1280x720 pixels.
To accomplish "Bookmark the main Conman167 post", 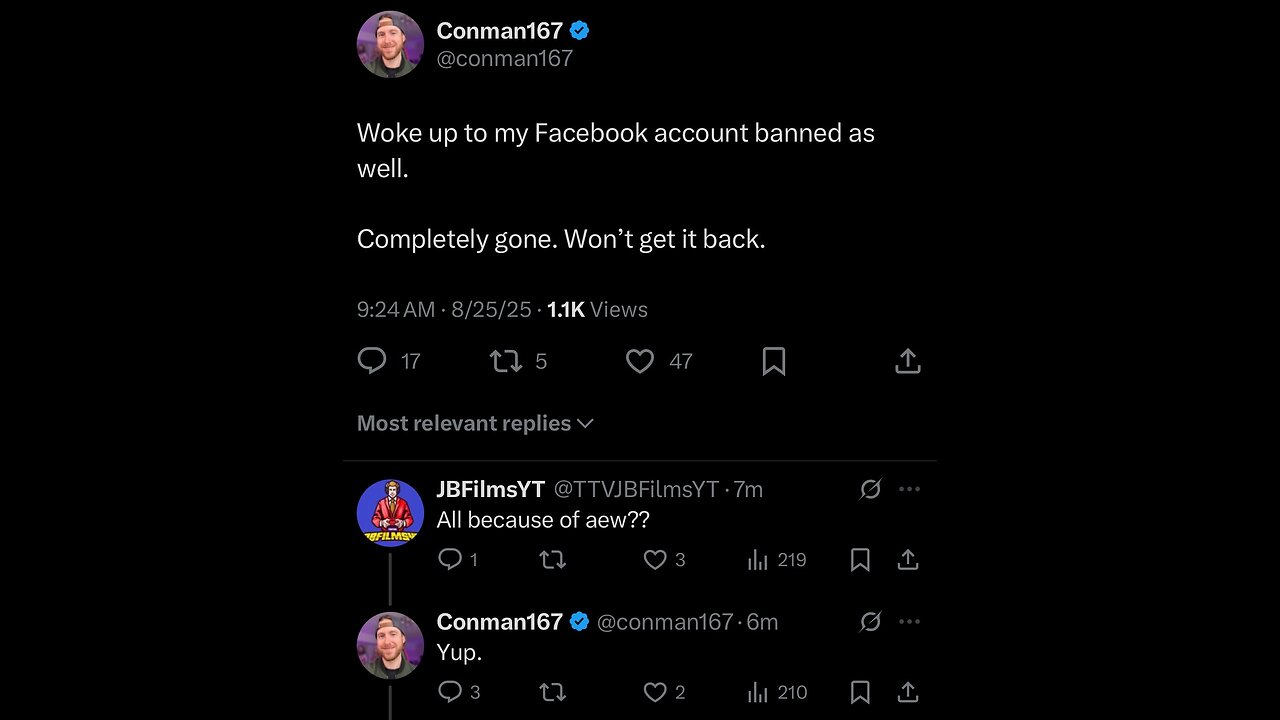I will coord(774,361).
